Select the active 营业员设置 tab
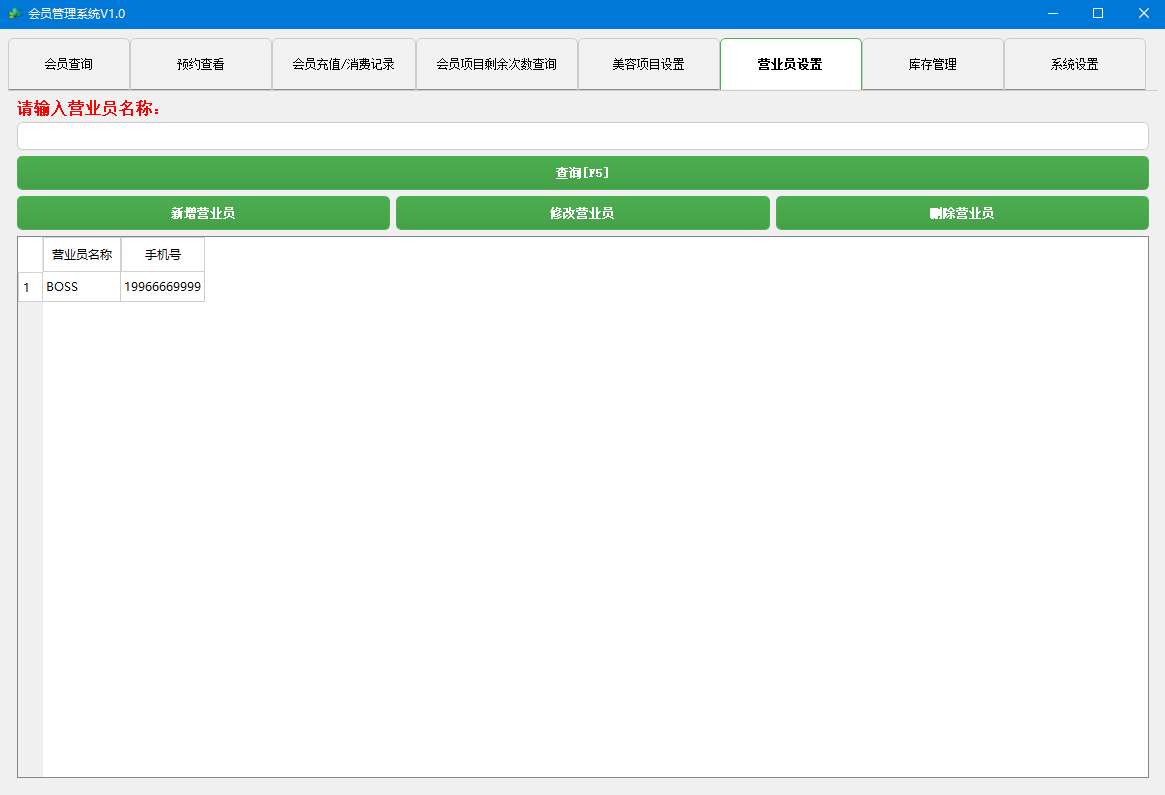1165x795 pixels. coord(790,63)
